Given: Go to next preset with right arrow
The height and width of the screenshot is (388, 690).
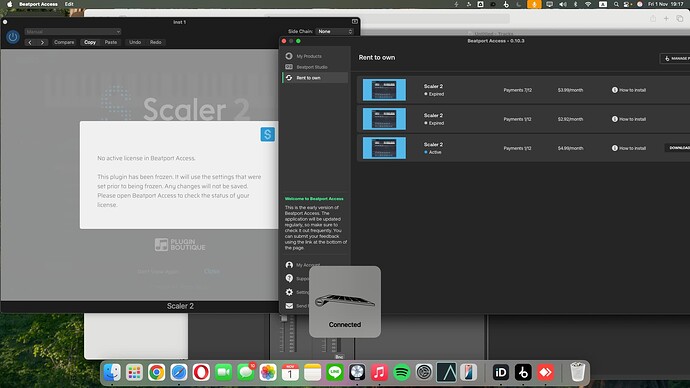Looking at the screenshot, I should pos(42,42).
